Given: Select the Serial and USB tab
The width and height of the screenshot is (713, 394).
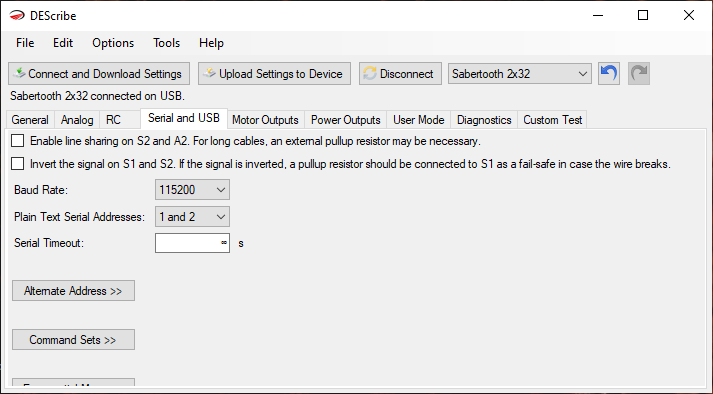Looking at the screenshot, I should (184, 118).
